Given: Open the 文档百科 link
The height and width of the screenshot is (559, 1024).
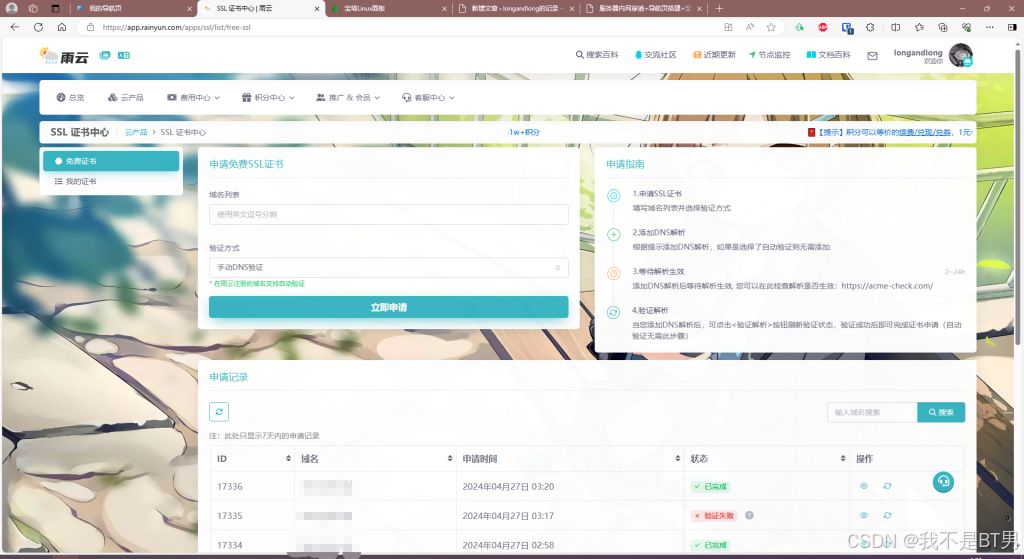Looking at the screenshot, I should pyautogui.click(x=828, y=55).
